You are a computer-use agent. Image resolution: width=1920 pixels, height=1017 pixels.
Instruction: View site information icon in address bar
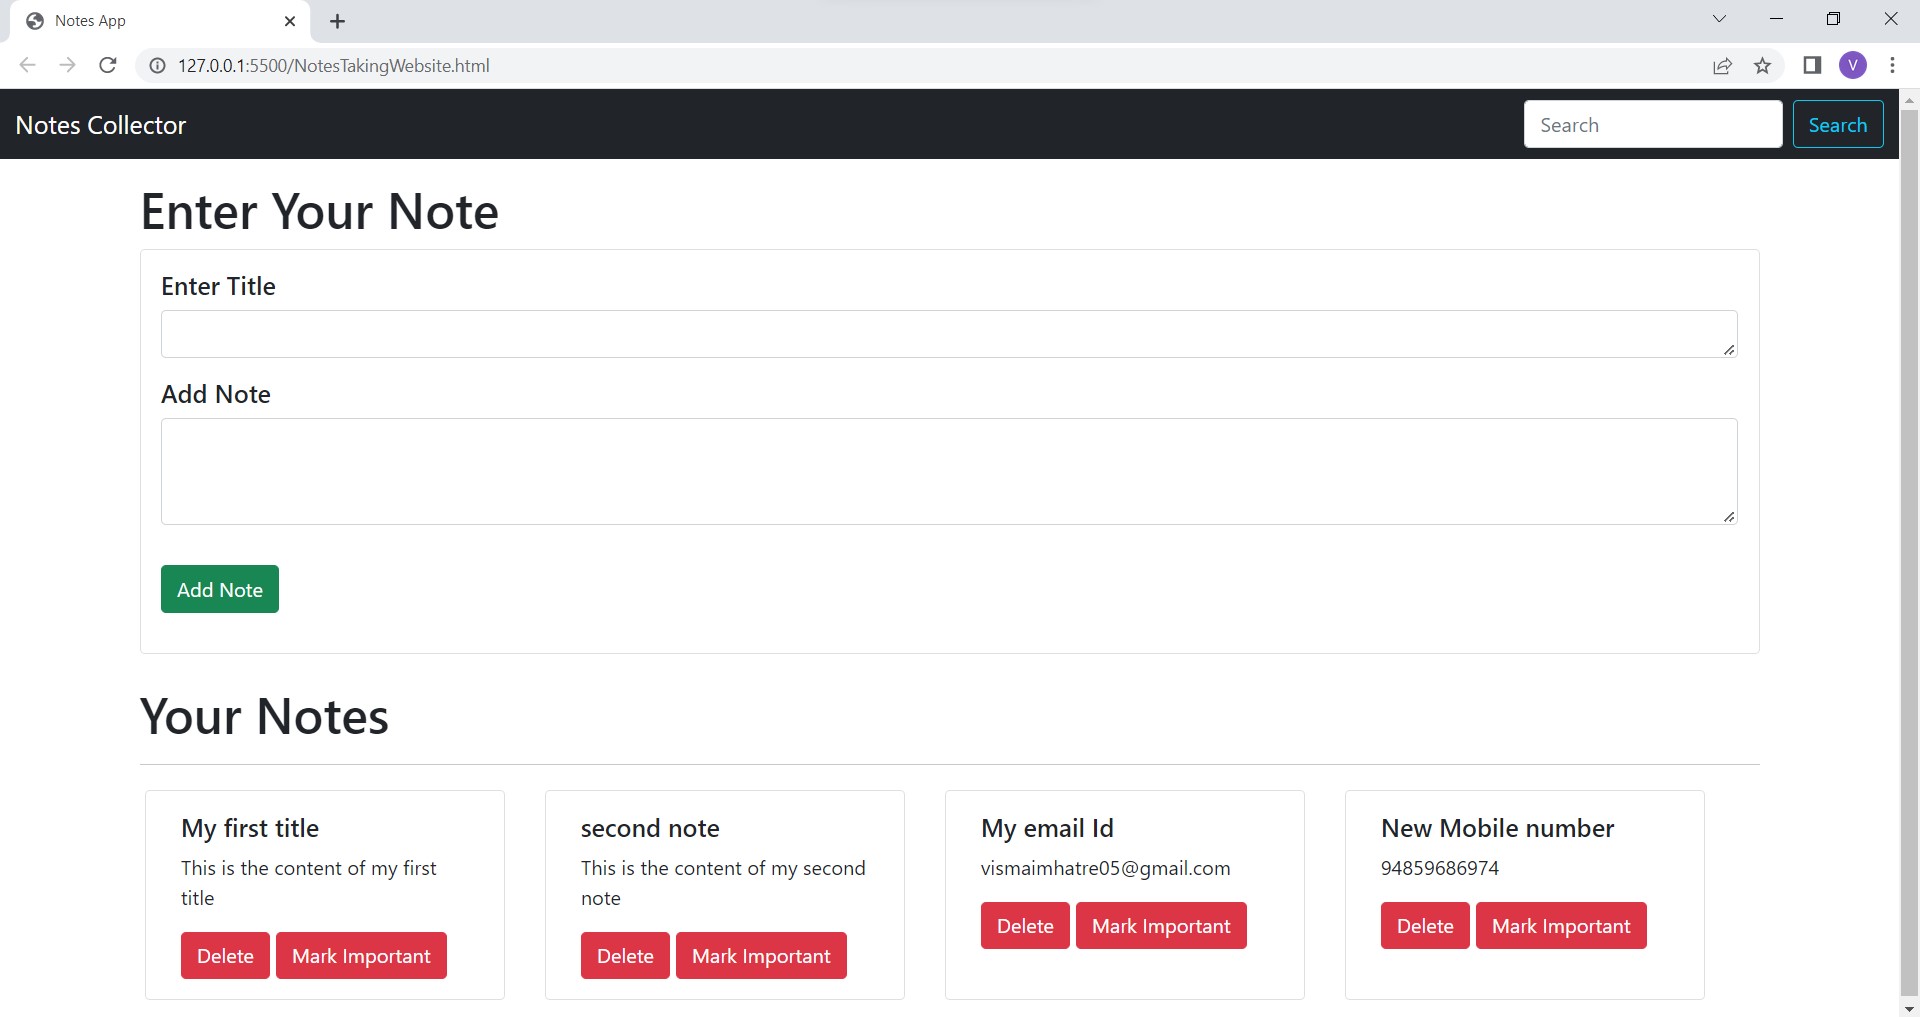pyautogui.click(x=157, y=65)
